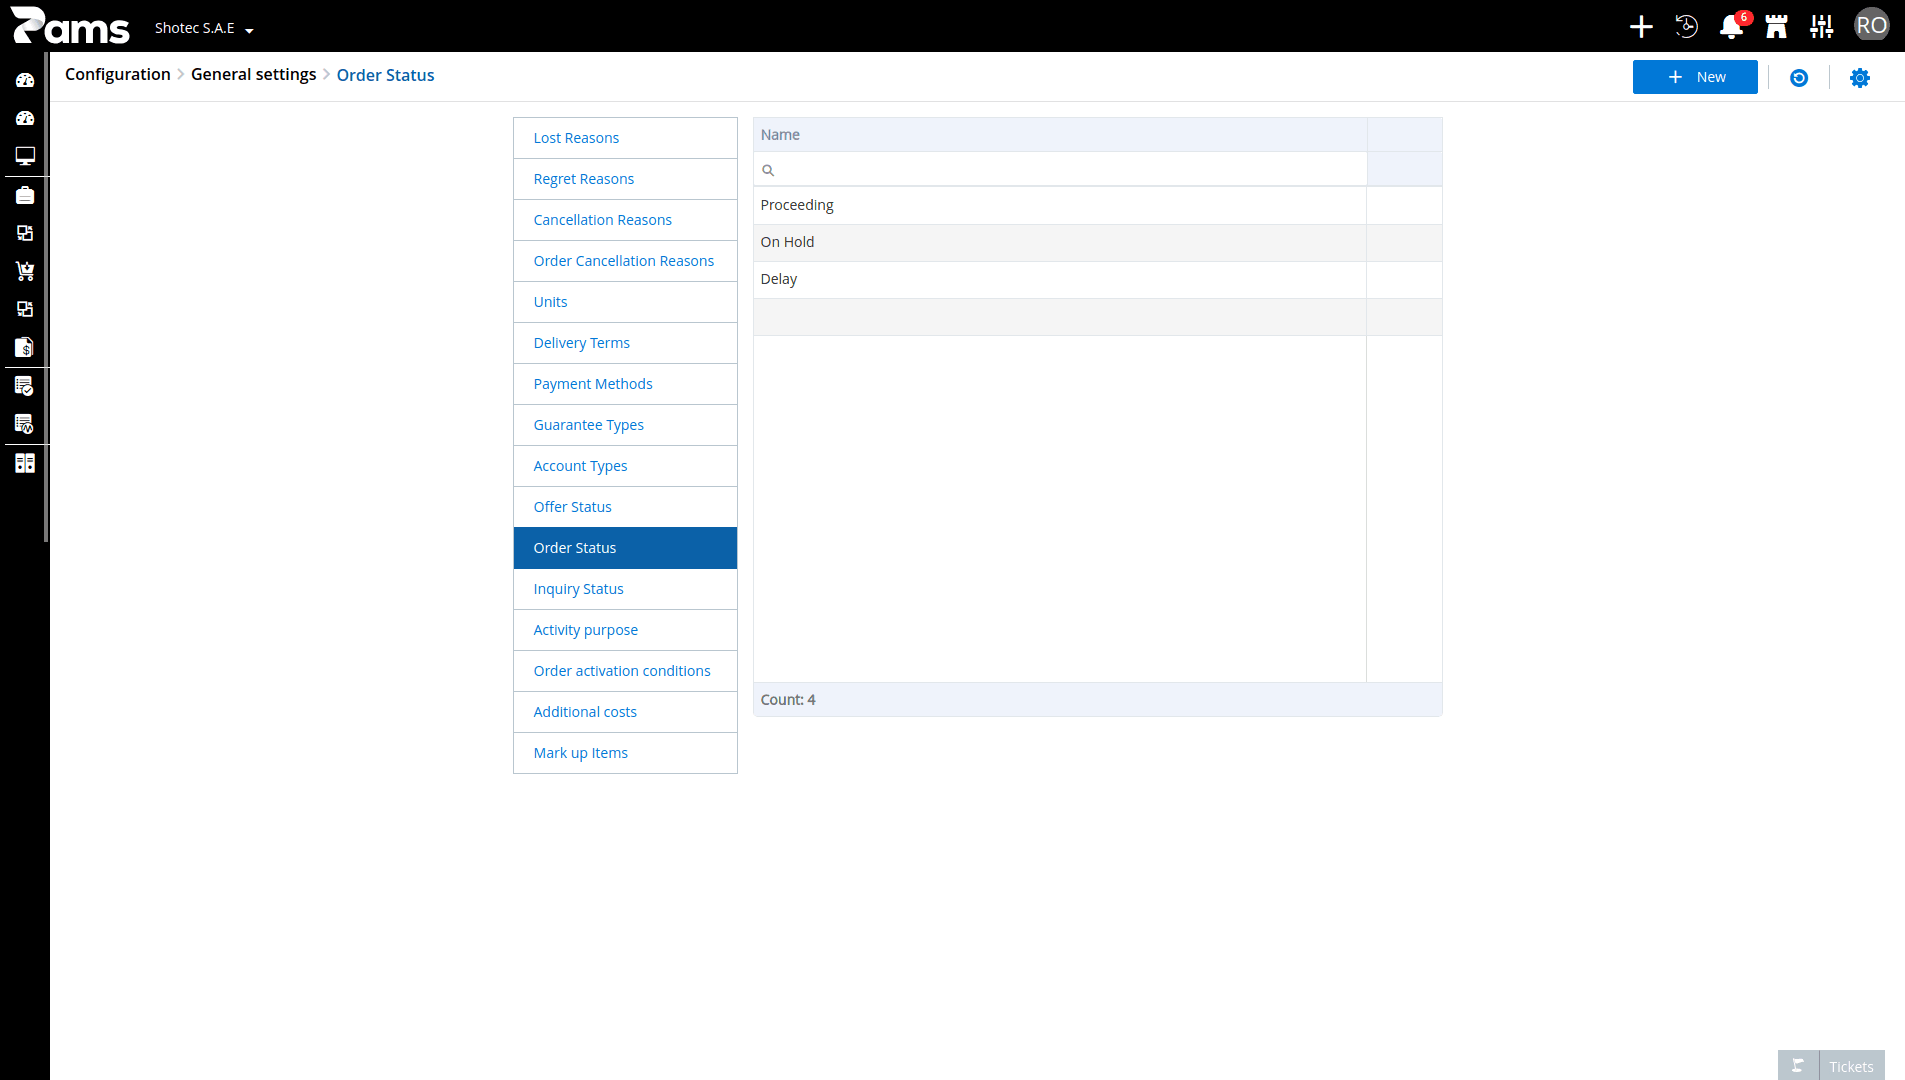1905x1080 pixels.
Task: Click the Pams logo
Action: point(70,26)
